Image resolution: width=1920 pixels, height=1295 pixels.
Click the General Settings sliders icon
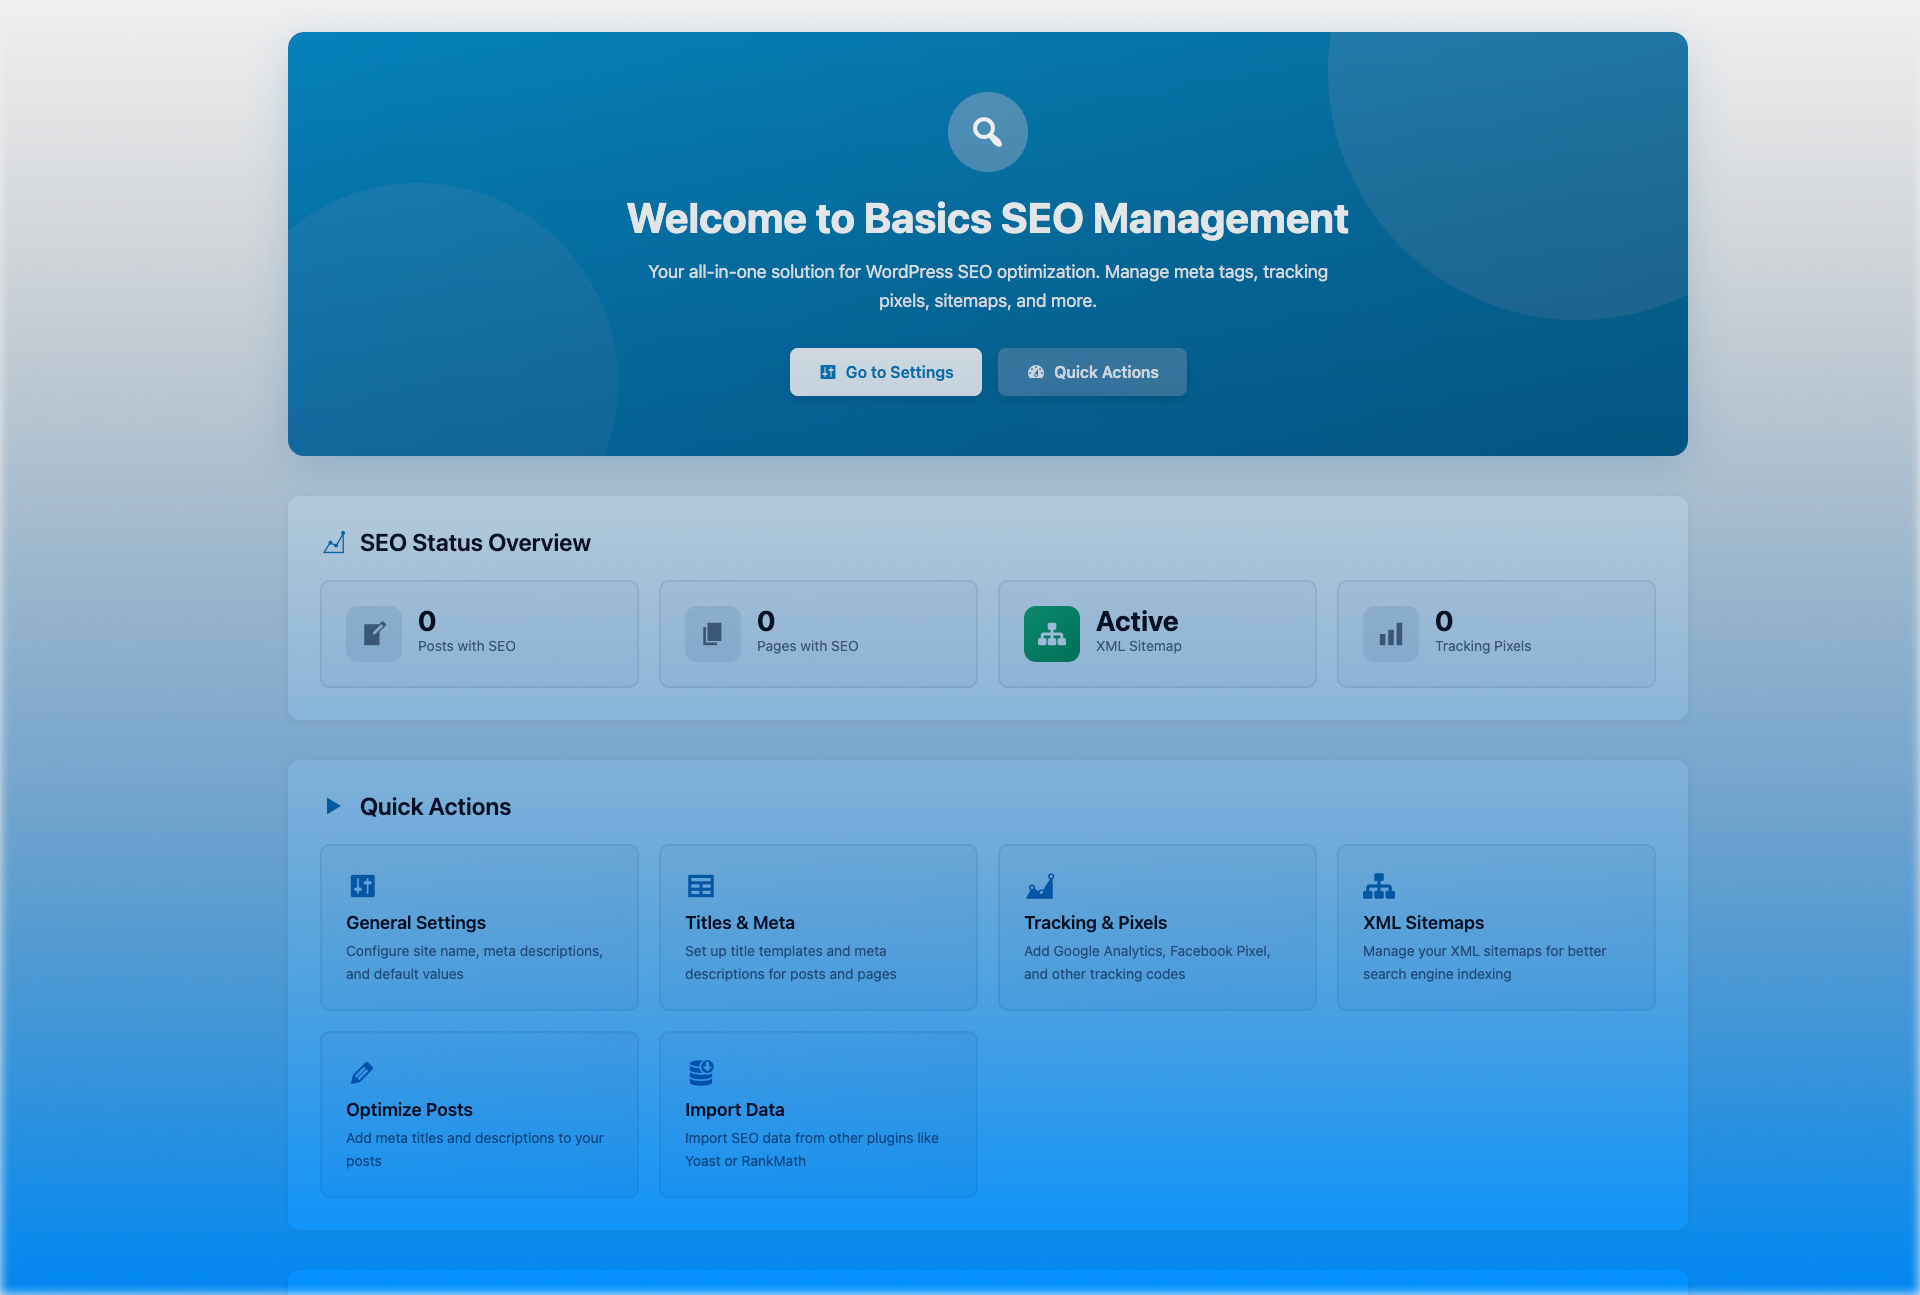pyautogui.click(x=362, y=886)
